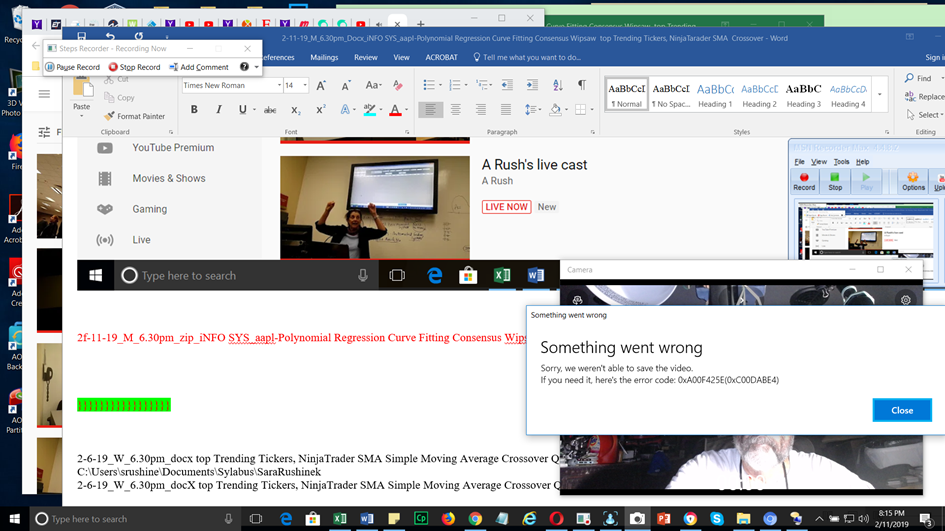
Task: Click Pause Record in Steps Recorder
Action: [x=72, y=67]
